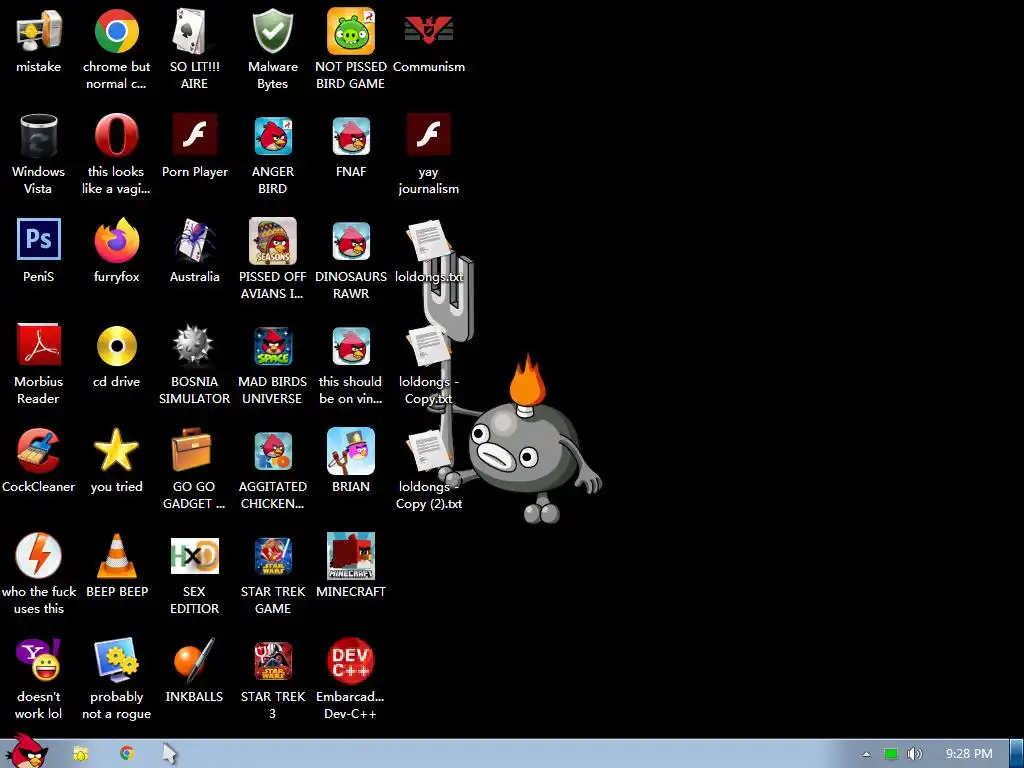The image size is (1024, 768).
Task: Launch BOSNIA SIMULATOR mine icon
Action: point(194,345)
